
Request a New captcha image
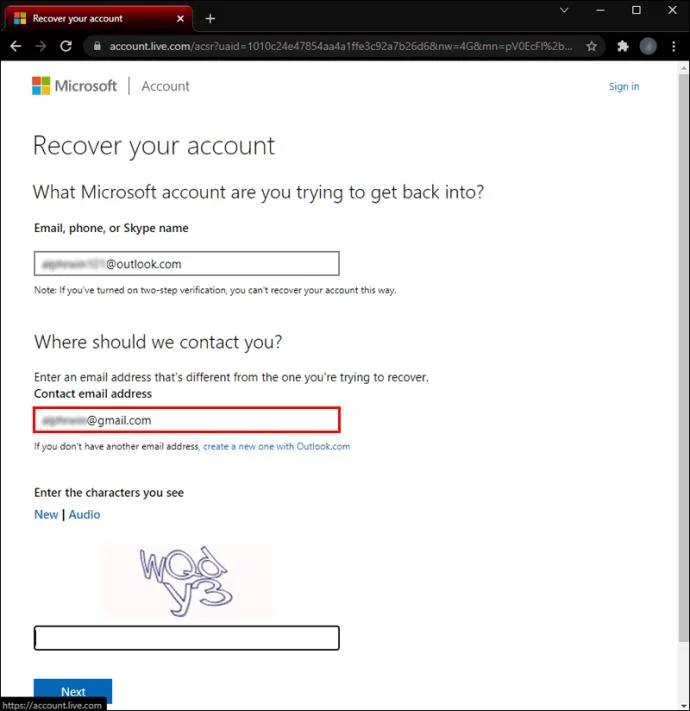[46, 515]
